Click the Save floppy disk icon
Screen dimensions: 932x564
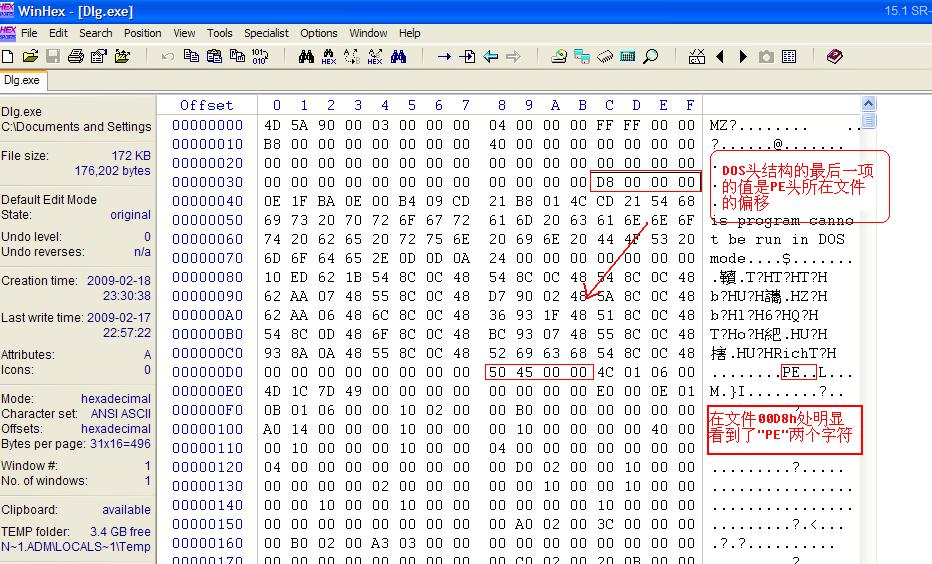tap(53, 56)
